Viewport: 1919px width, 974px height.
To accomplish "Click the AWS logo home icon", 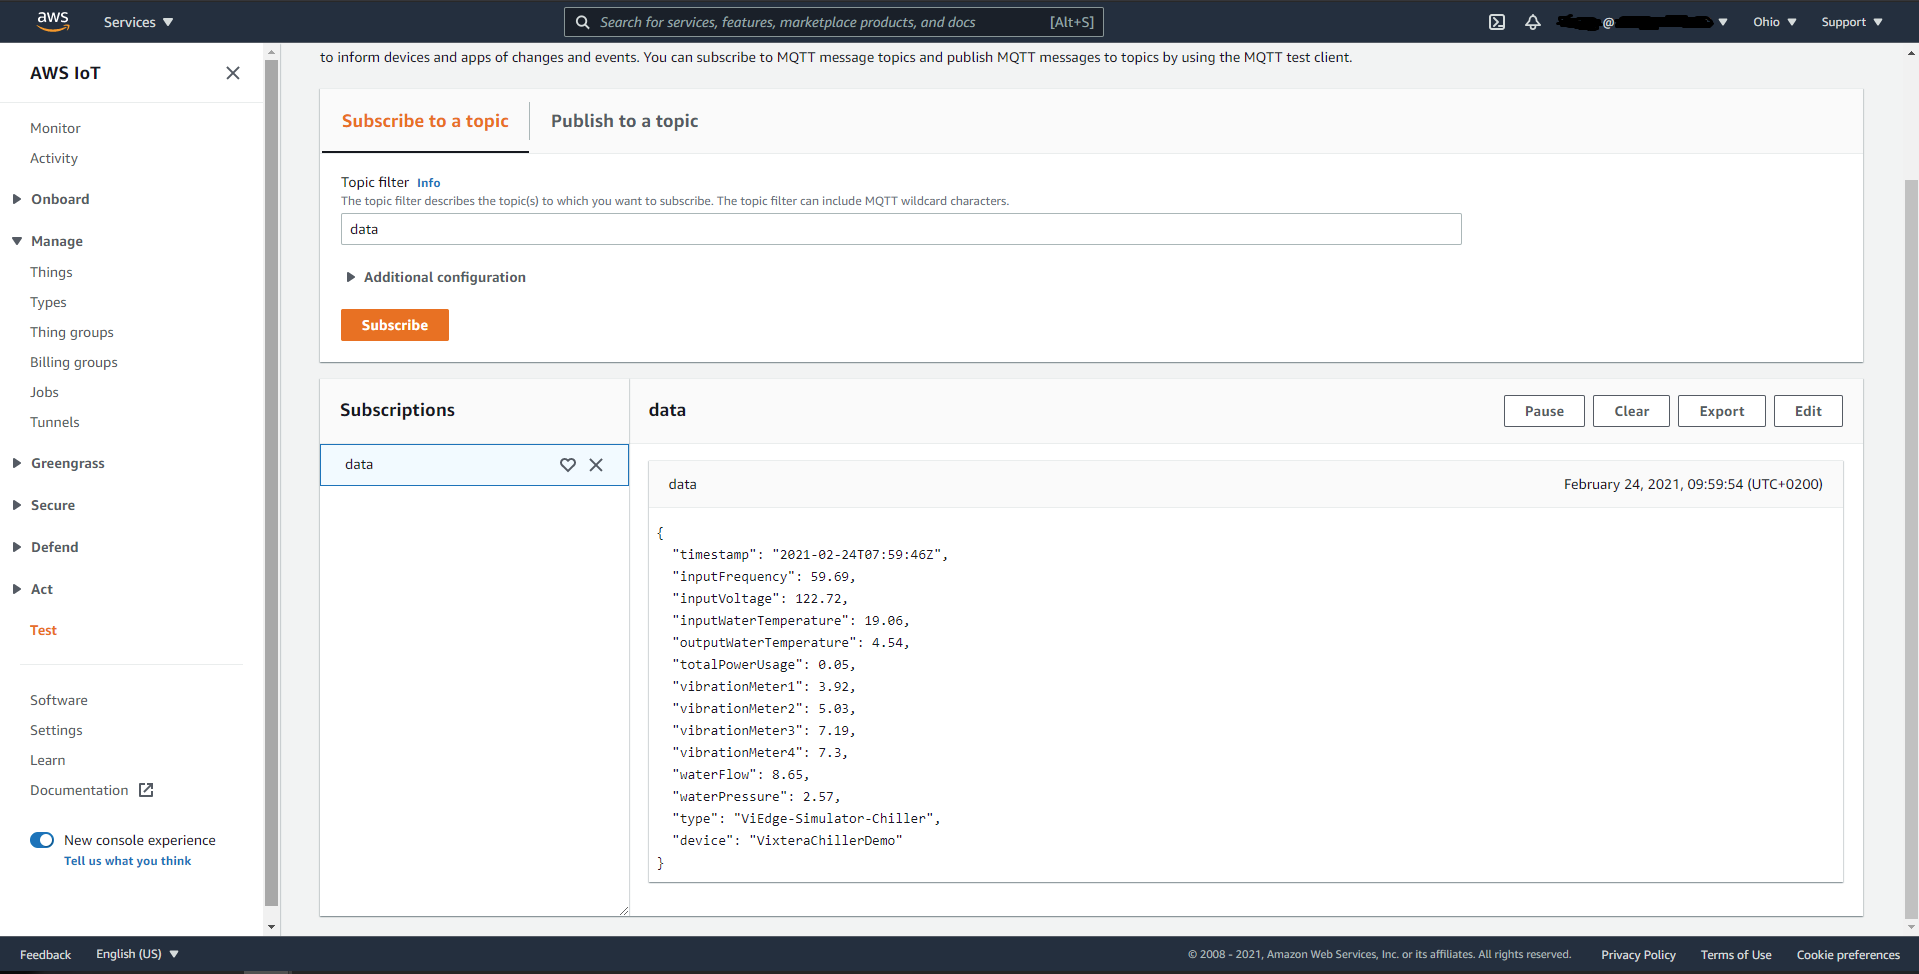I will tap(53, 21).
